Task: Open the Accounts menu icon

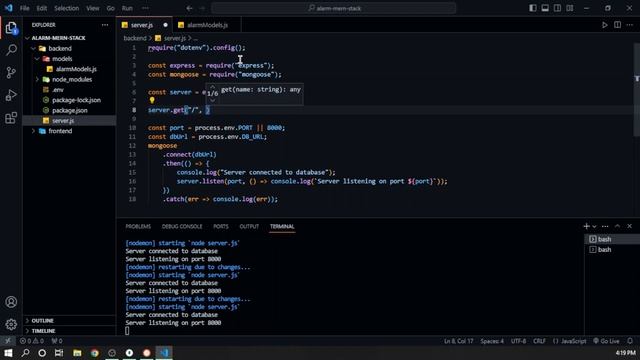Action: (11, 302)
